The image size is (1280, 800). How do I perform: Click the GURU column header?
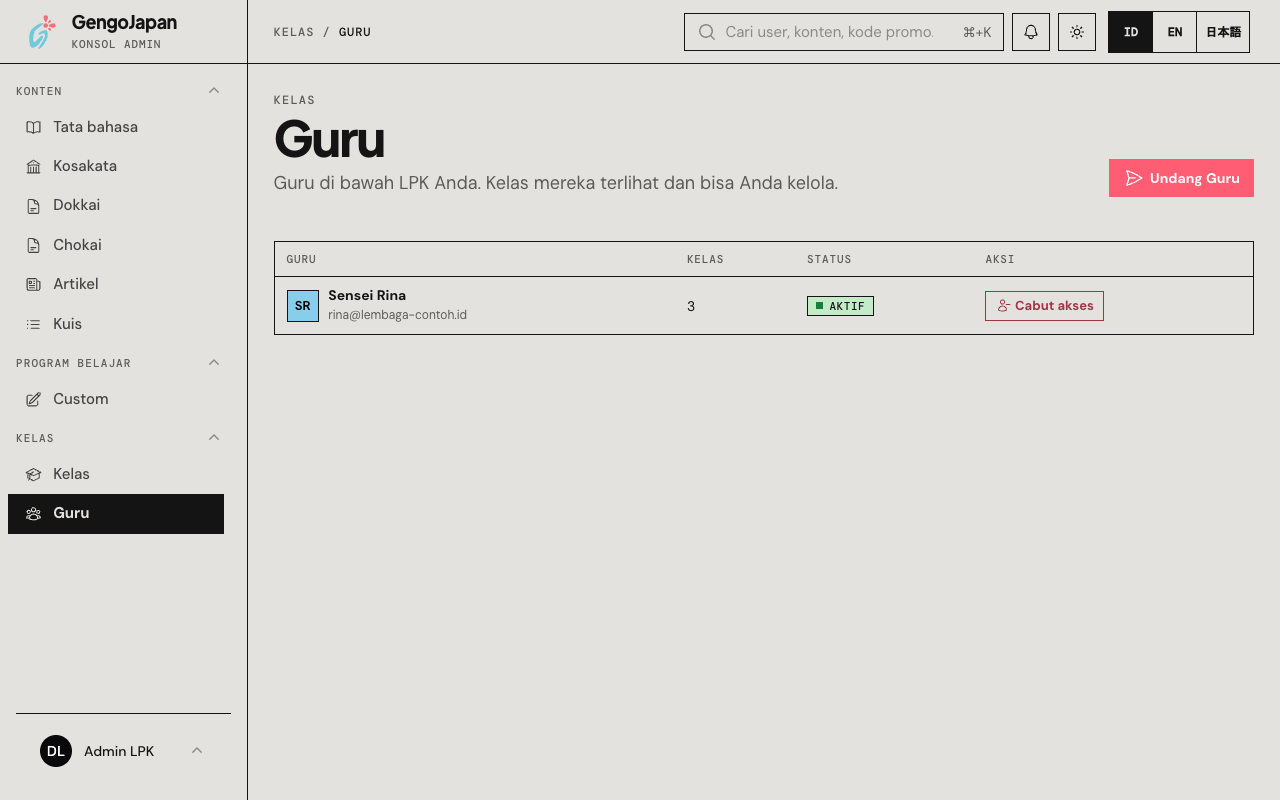coord(301,259)
